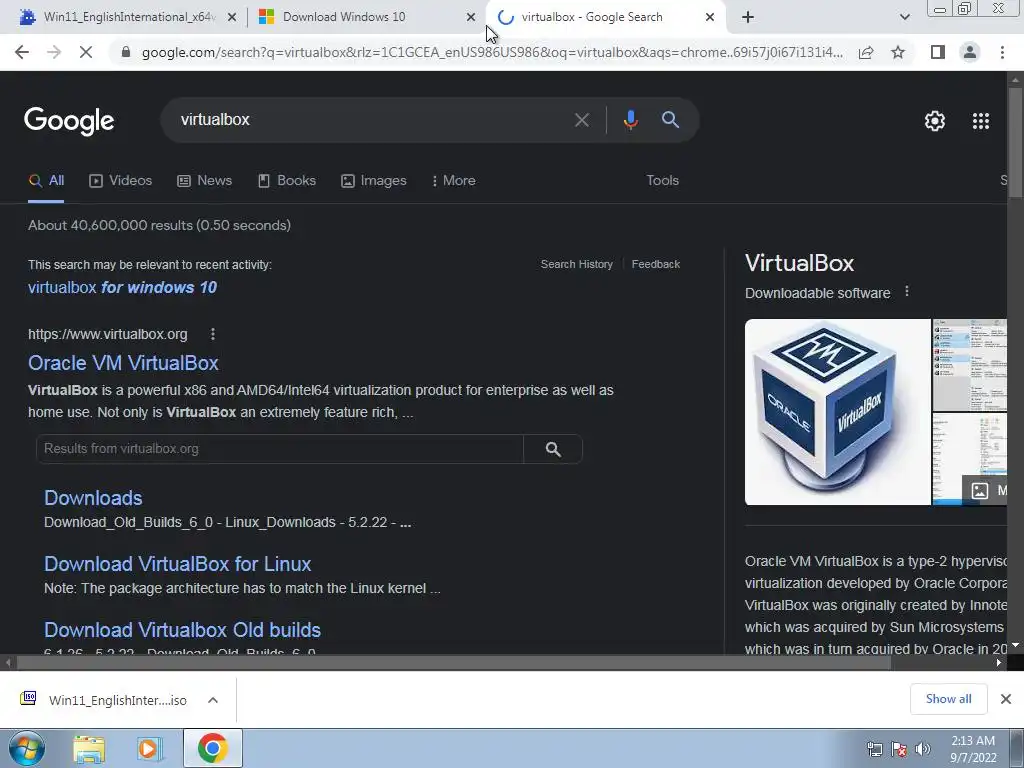Search within virtualbox.org results

553,449
